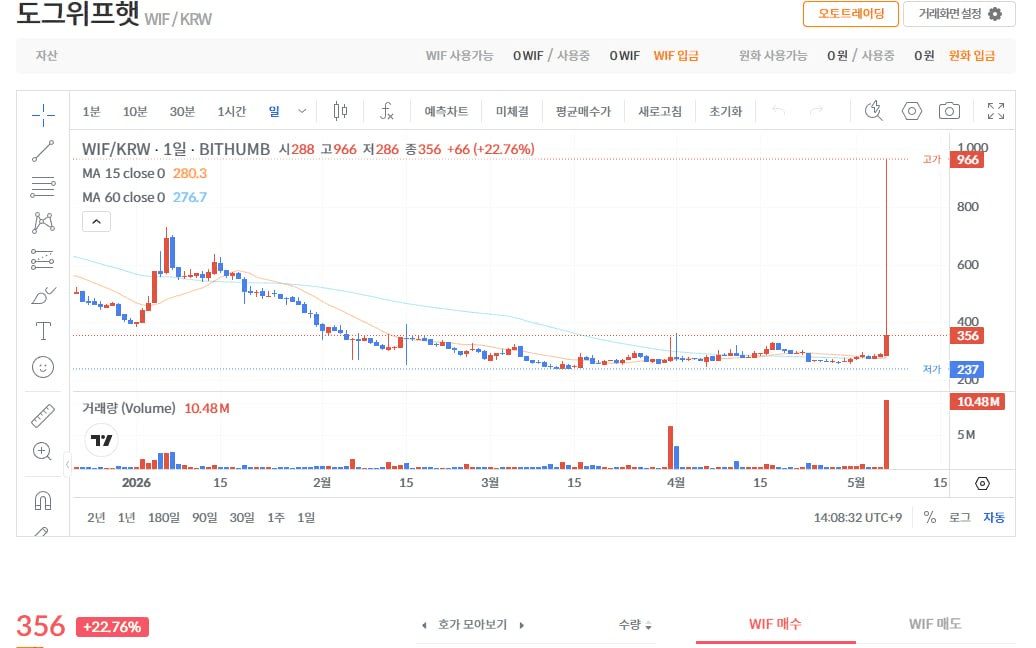Image resolution: width=1036 pixels, height=648 pixels.
Task: Click the 356 current price label on axis
Action: pyautogui.click(x=967, y=336)
